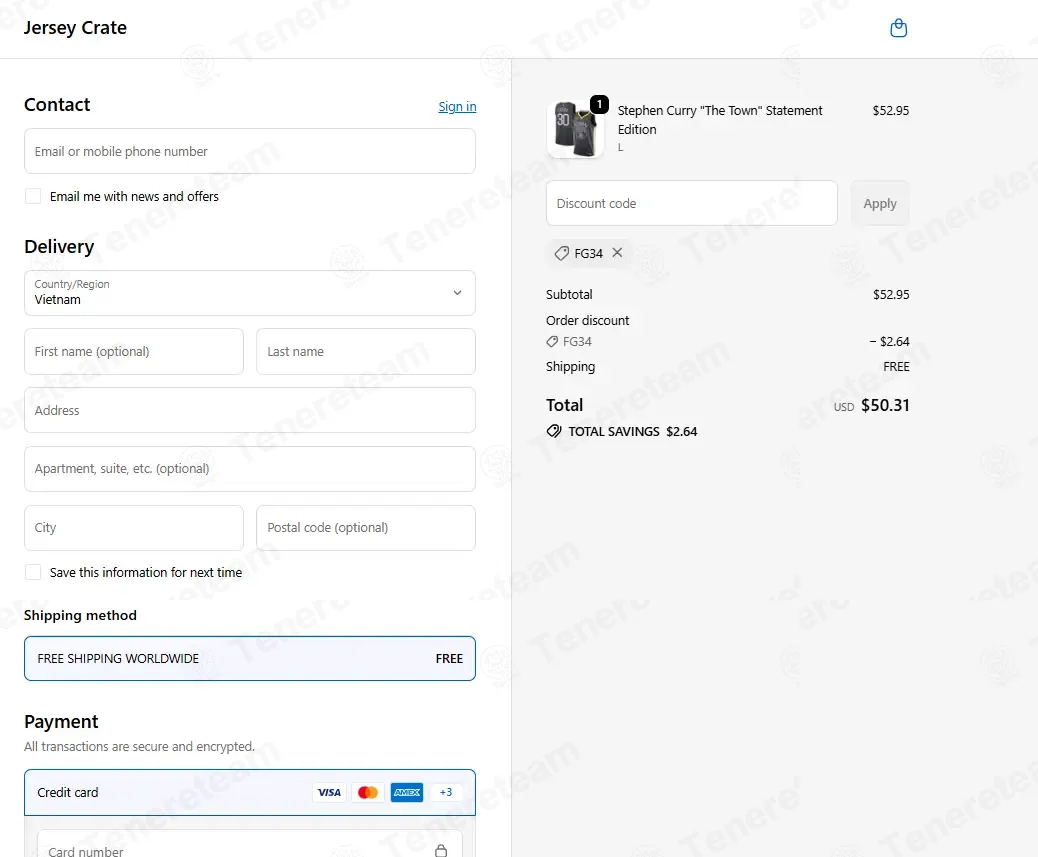Focus the Last name field
Viewport: 1038px width, 857px height.
[365, 351]
